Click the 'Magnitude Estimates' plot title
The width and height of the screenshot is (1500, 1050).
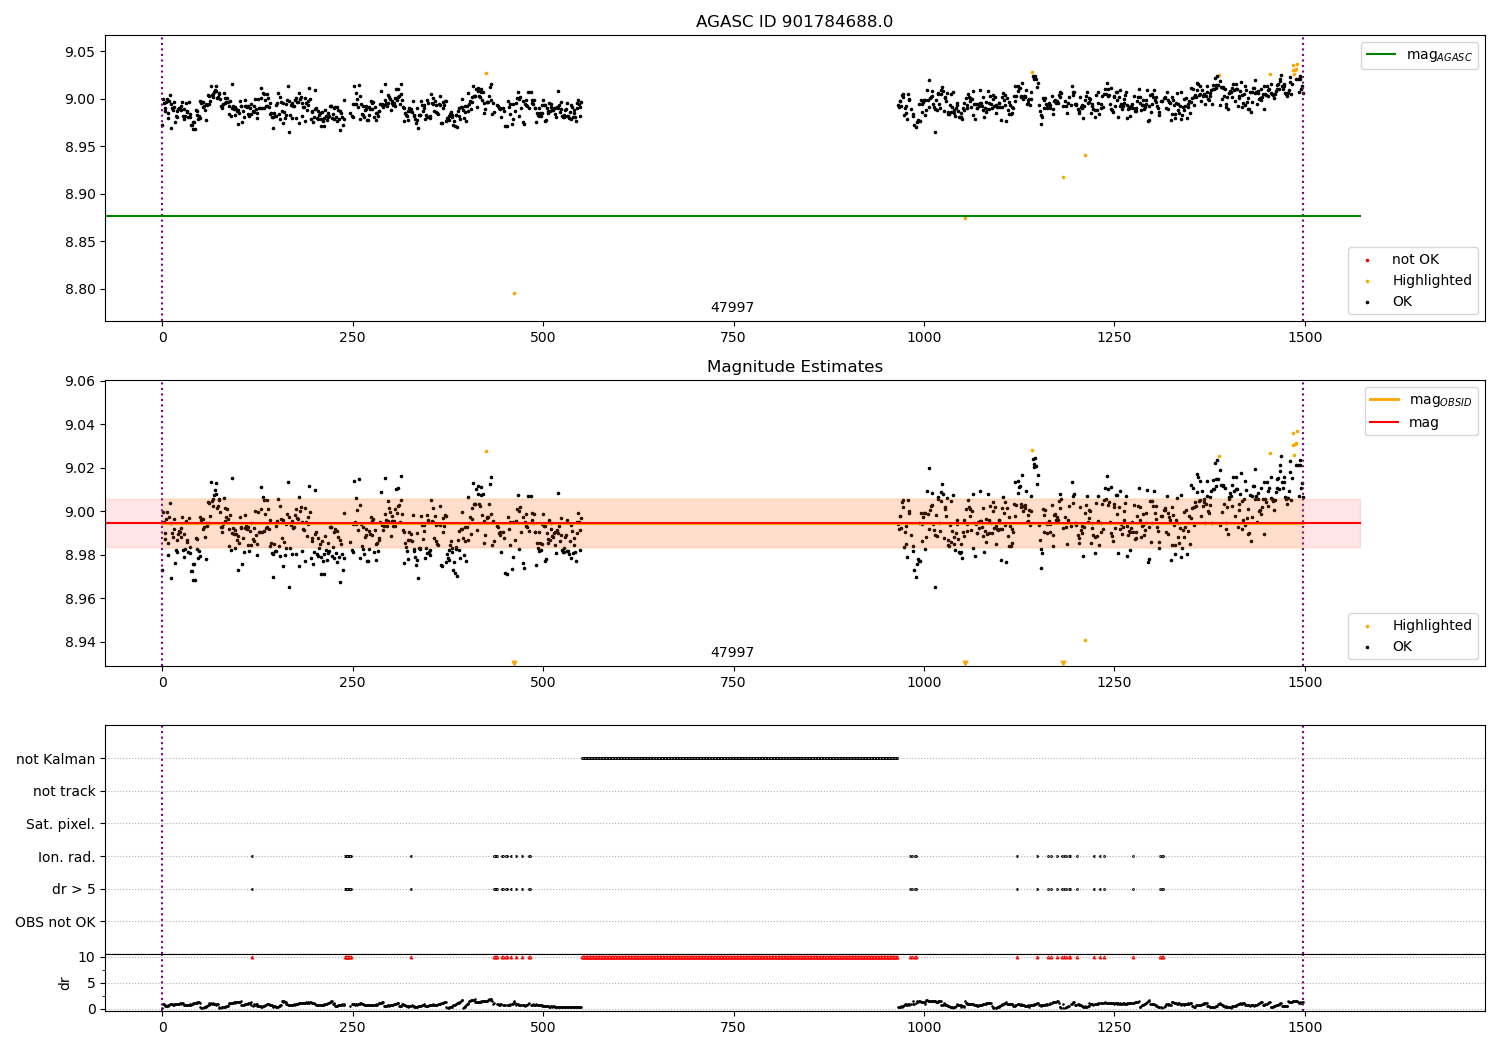pyautogui.click(x=794, y=367)
